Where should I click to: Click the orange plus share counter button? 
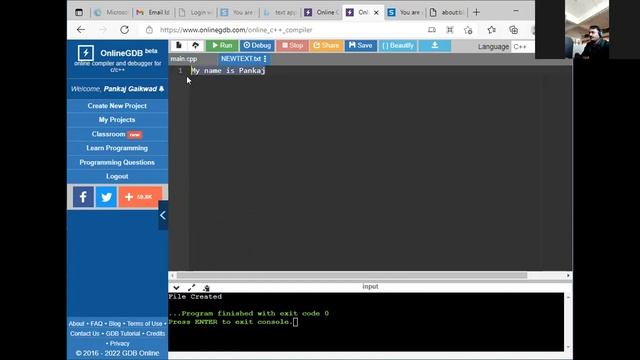tap(140, 197)
